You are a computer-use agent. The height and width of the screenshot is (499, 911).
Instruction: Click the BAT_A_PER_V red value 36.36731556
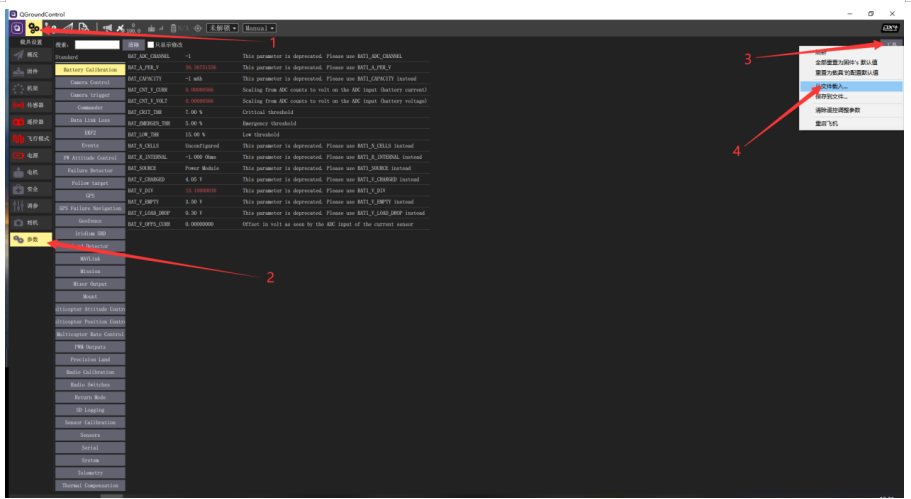click(x=200, y=67)
